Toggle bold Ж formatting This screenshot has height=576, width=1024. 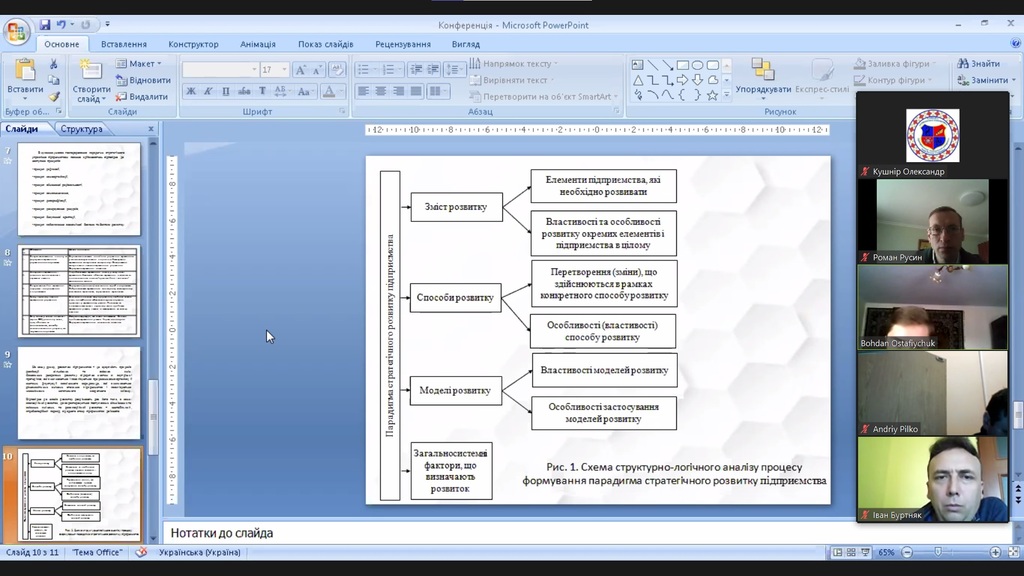[x=191, y=92]
